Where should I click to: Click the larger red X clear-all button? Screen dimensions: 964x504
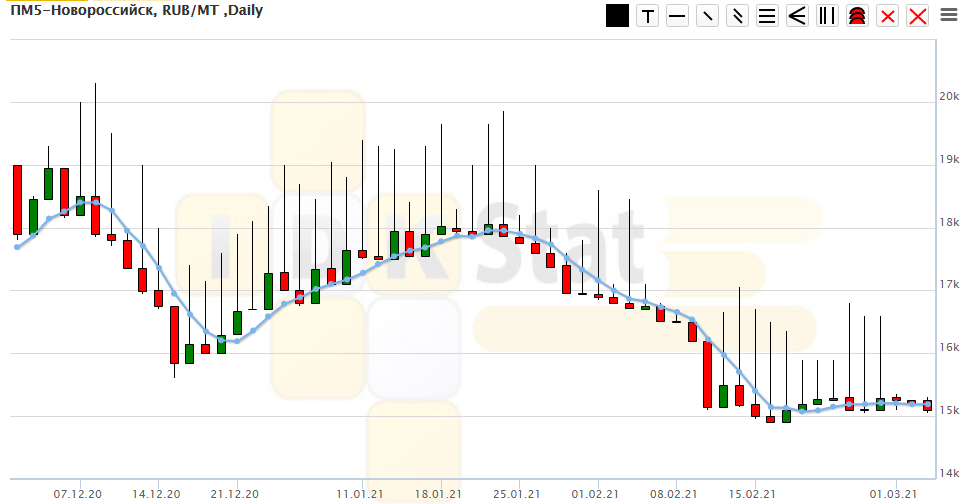[917, 16]
